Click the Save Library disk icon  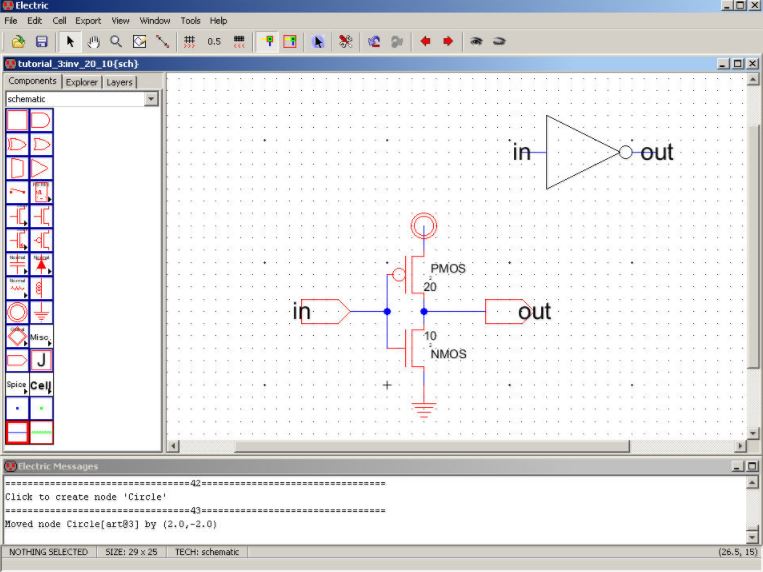(42, 42)
